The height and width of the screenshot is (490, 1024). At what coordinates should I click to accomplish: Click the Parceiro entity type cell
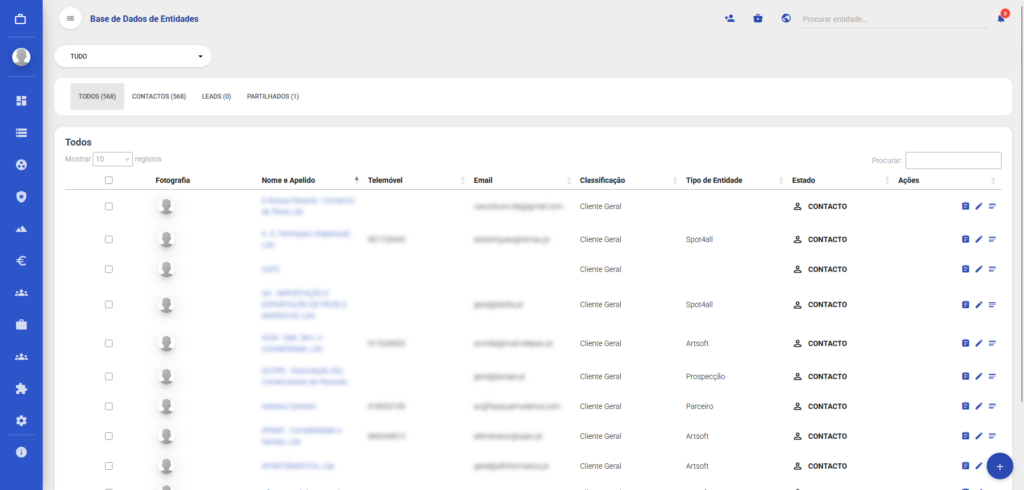[x=699, y=406]
